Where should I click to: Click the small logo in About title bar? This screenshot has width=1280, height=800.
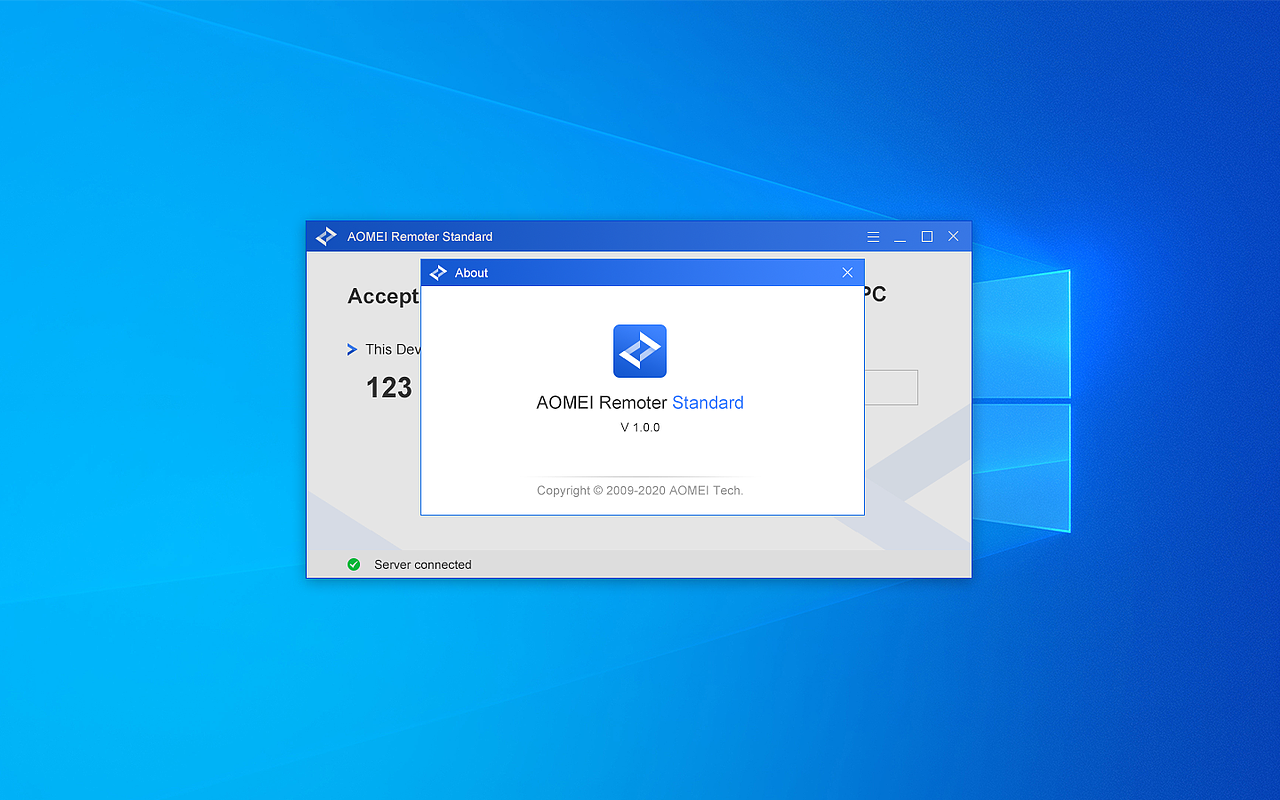(x=438, y=273)
